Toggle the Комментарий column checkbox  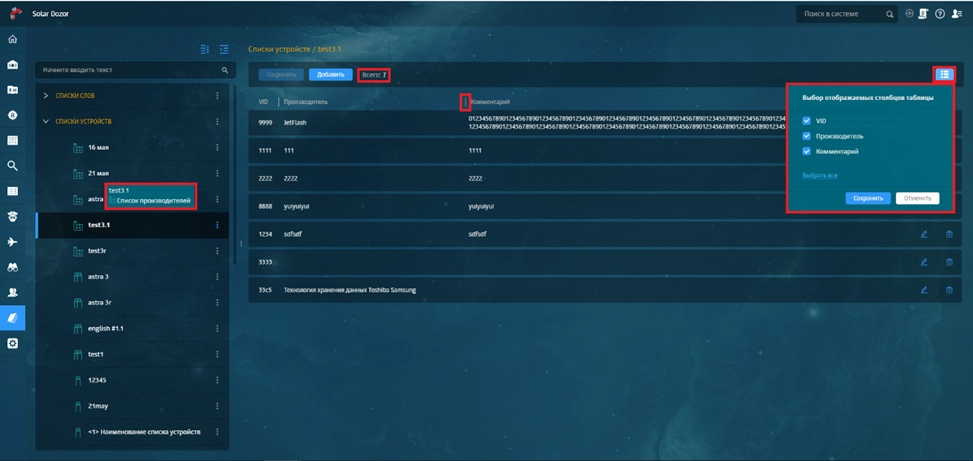807,151
